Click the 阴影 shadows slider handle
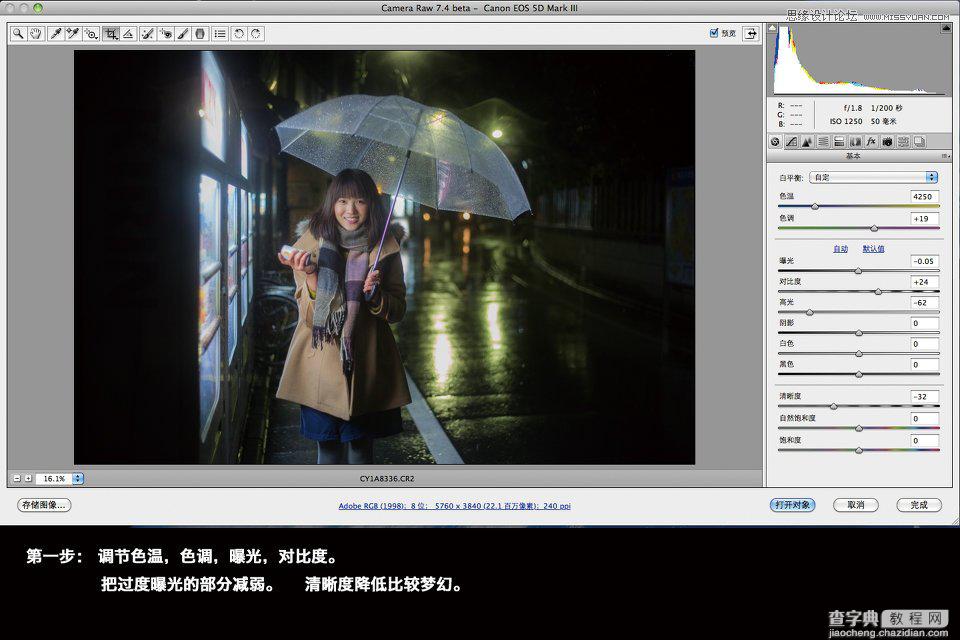The height and width of the screenshot is (640, 960). point(858,333)
